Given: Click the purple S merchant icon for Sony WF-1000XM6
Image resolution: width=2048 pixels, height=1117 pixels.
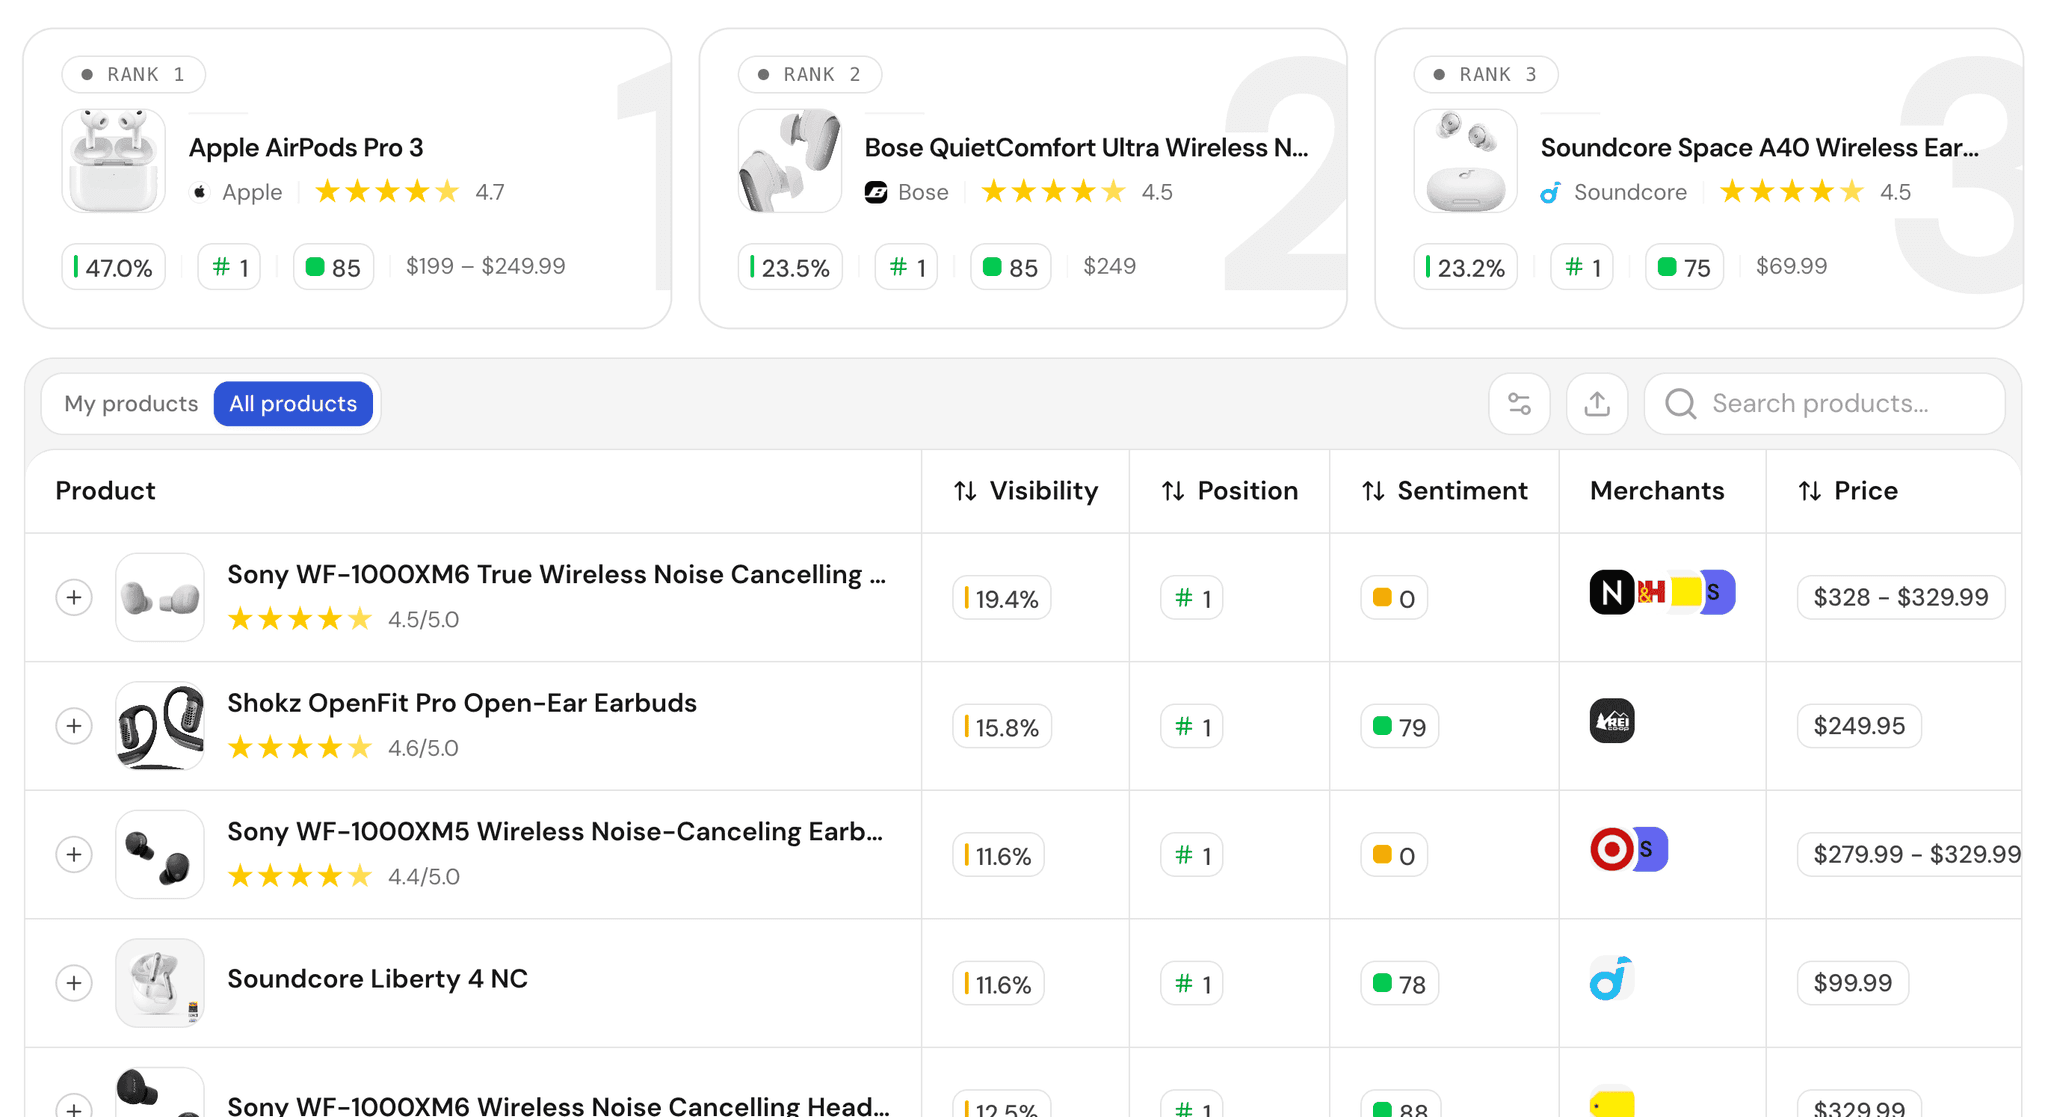Looking at the screenshot, I should (1719, 593).
